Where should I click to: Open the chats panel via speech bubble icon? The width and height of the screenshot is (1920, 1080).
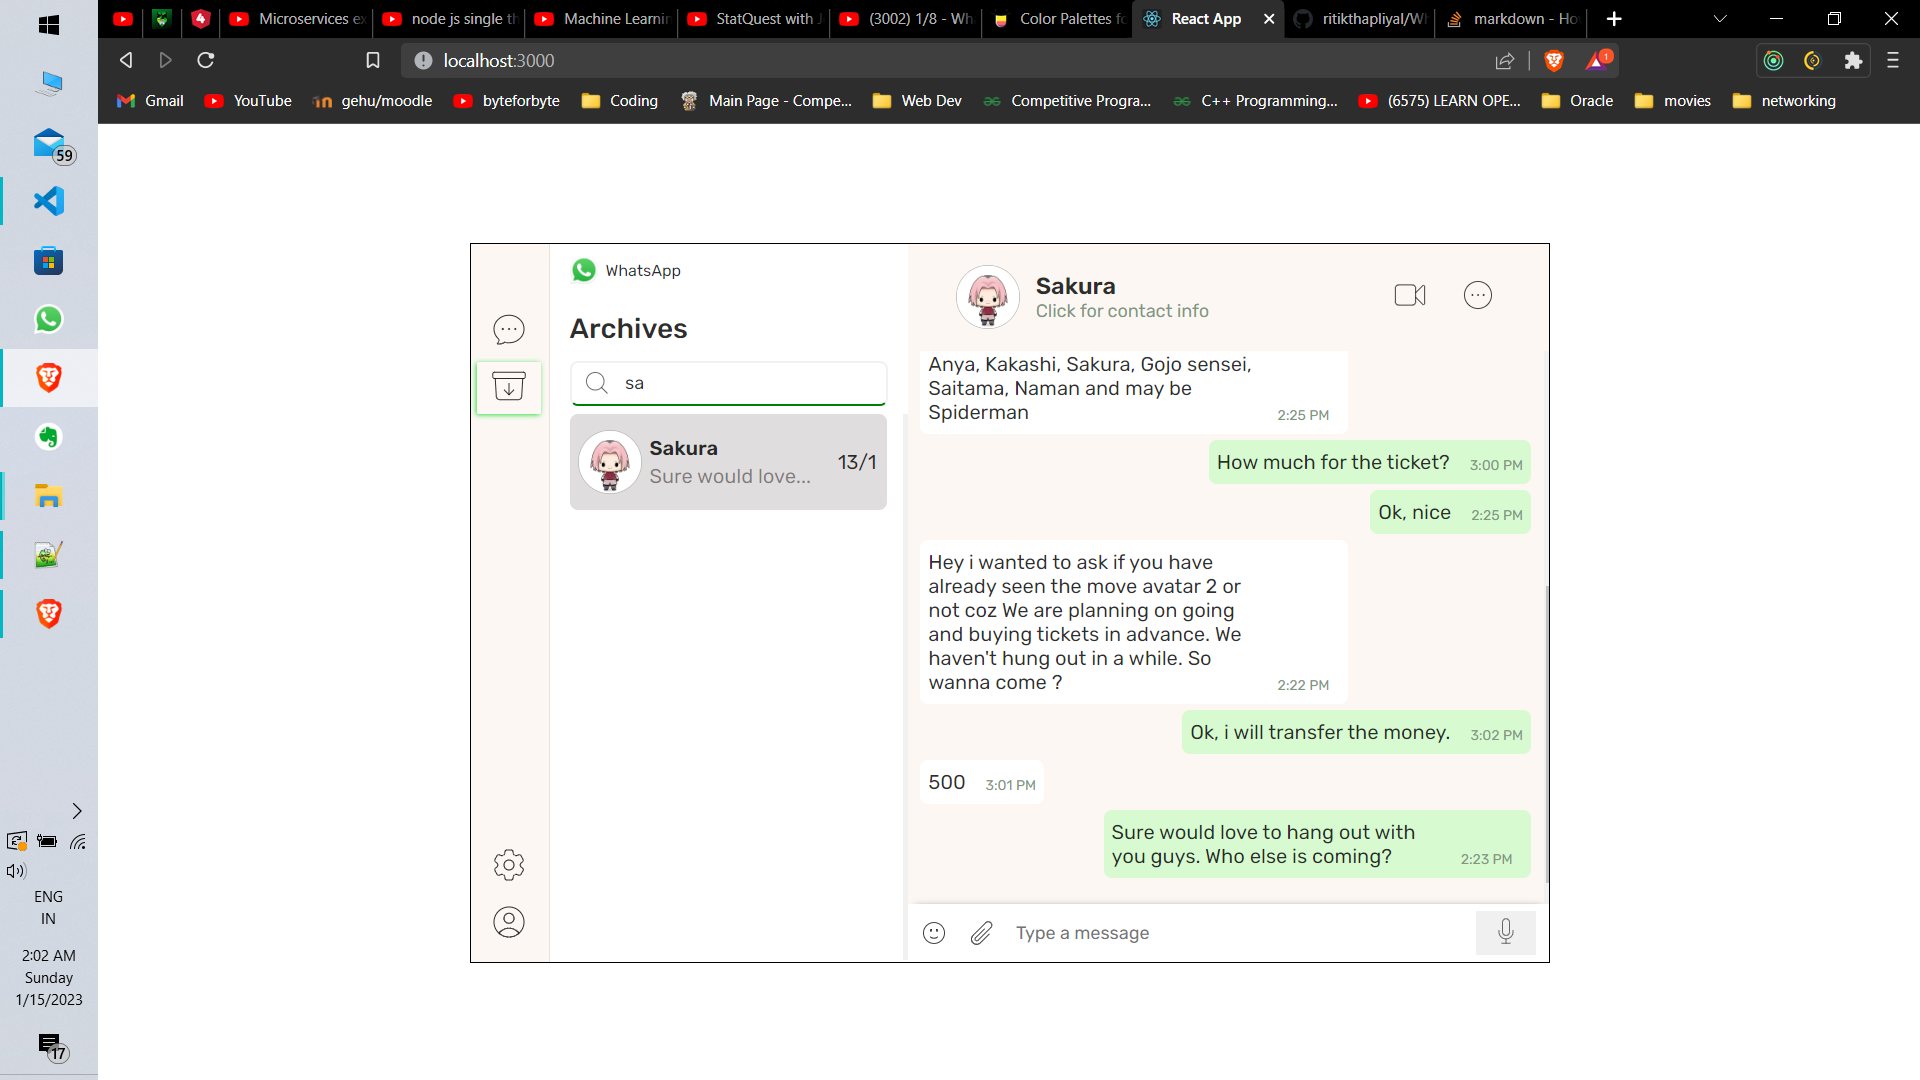coord(509,329)
